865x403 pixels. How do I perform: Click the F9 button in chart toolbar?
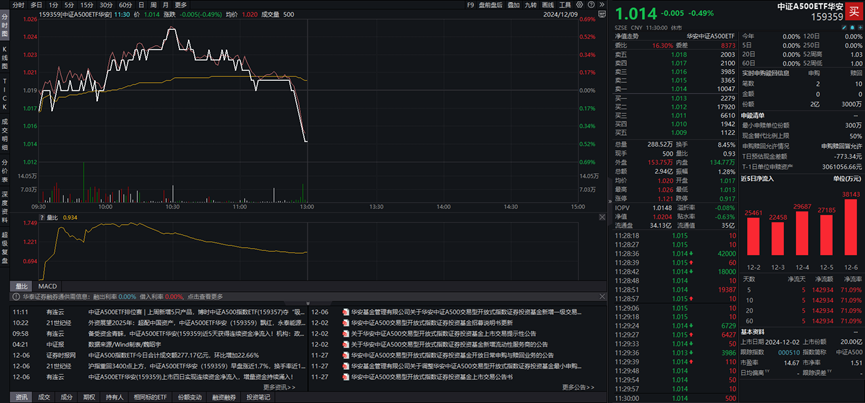470,4
